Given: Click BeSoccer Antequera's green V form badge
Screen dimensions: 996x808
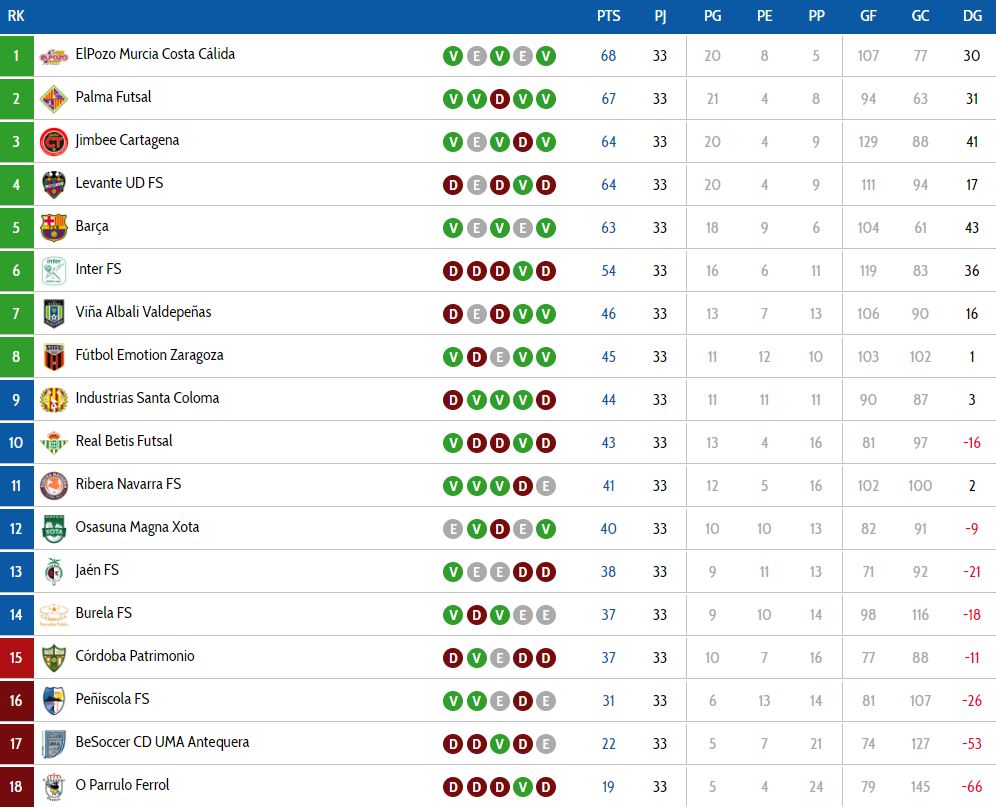Looking at the screenshot, I should [499, 744].
